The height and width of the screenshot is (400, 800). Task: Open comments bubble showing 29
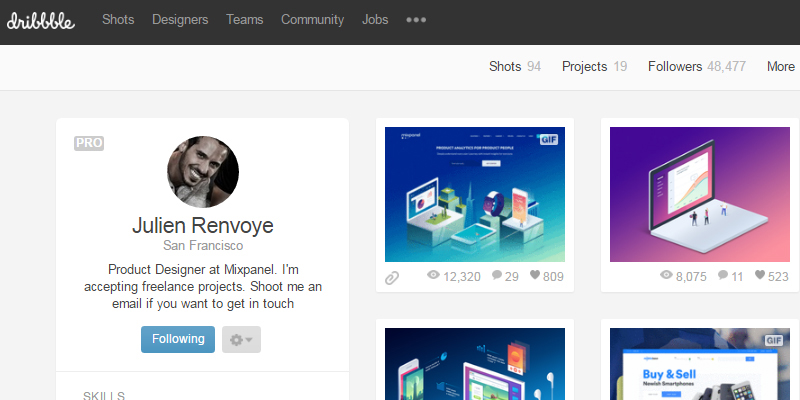click(x=497, y=276)
